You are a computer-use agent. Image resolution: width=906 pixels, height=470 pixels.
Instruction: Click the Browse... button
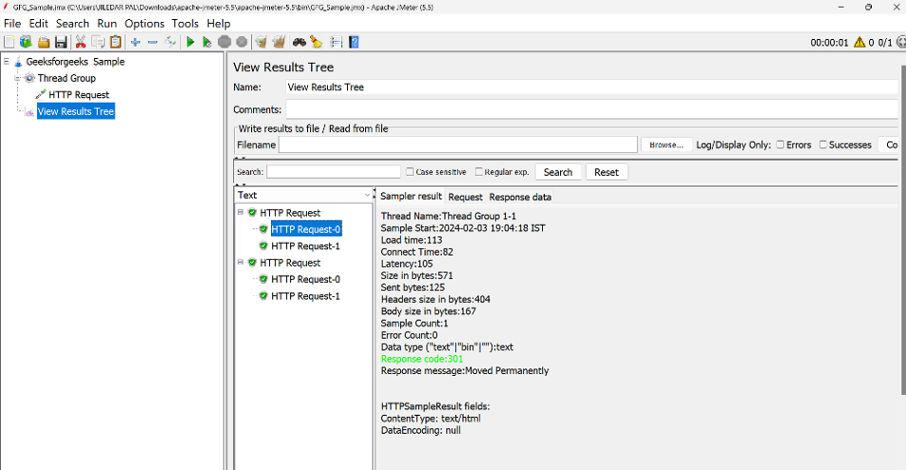pyautogui.click(x=666, y=145)
